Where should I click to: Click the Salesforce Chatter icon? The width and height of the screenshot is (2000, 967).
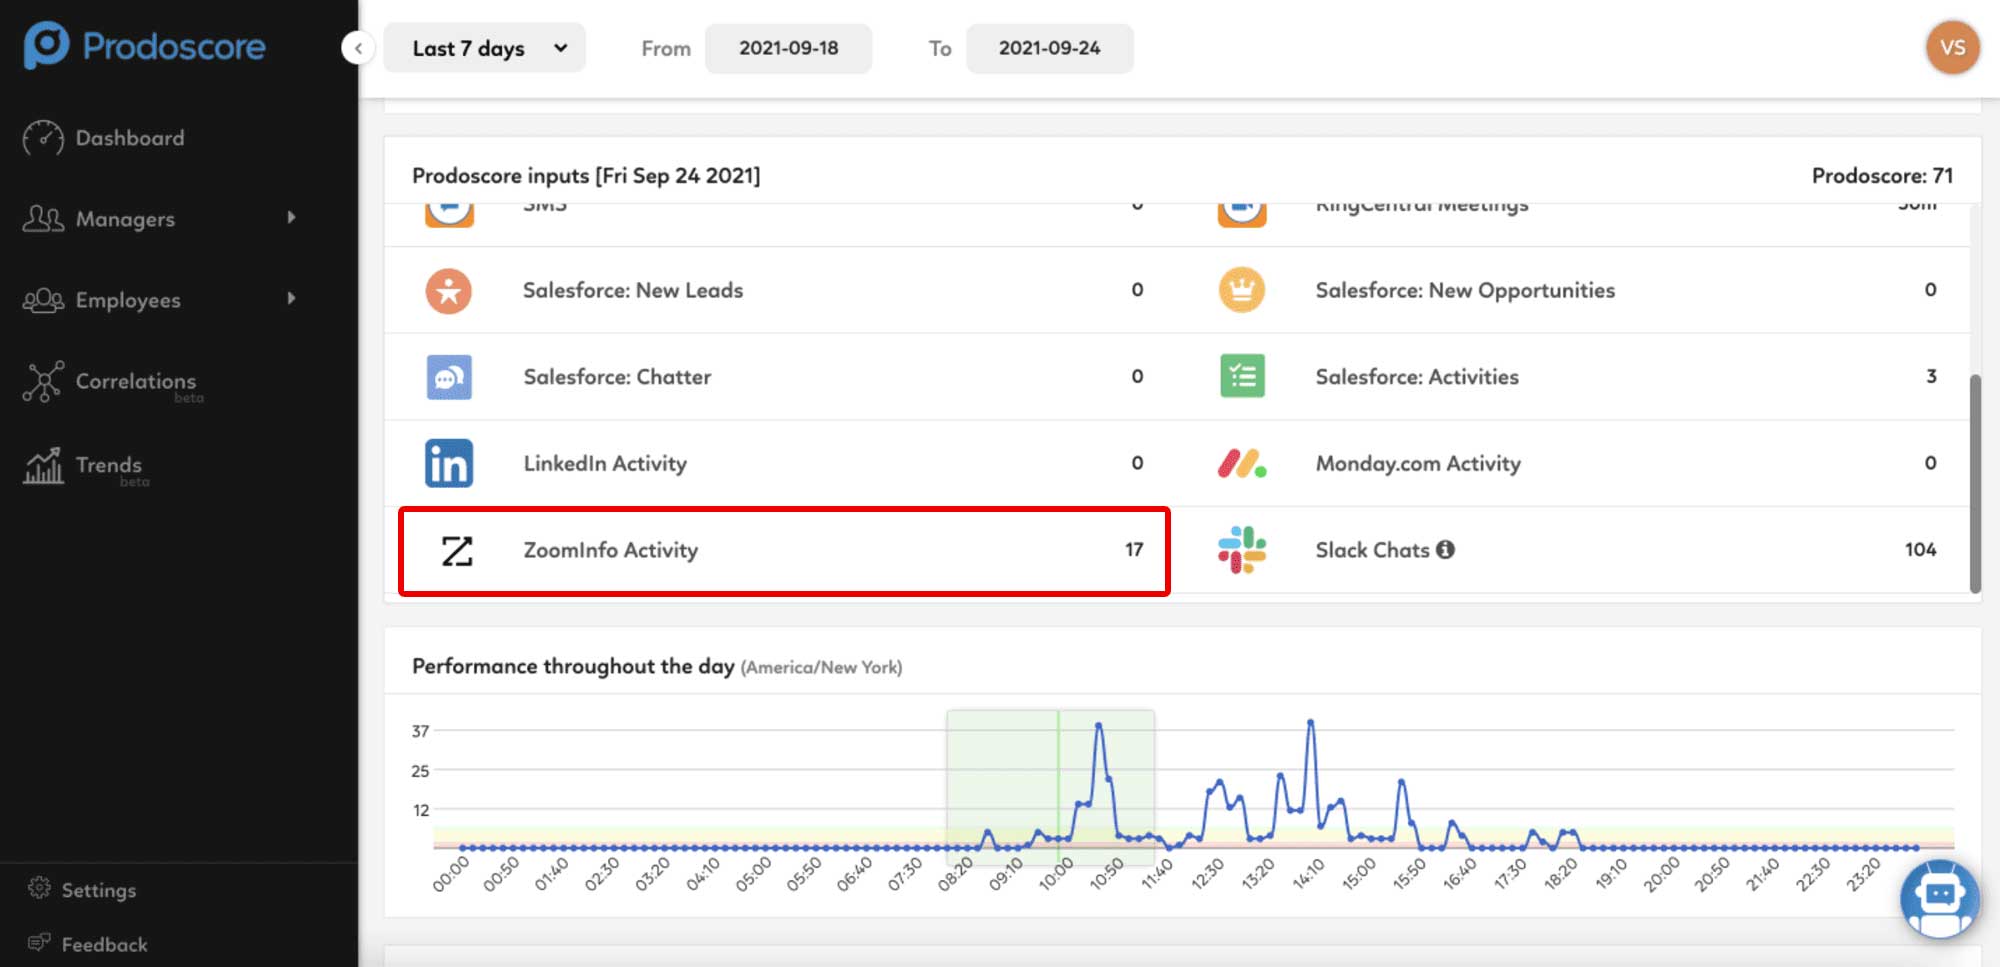pyautogui.click(x=449, y=377)
